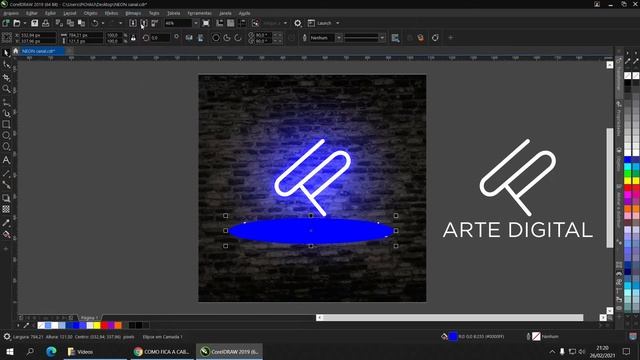Pick the yellow swatch in document palette
Screen dimensions: 640x360
(x=97, y=325)
